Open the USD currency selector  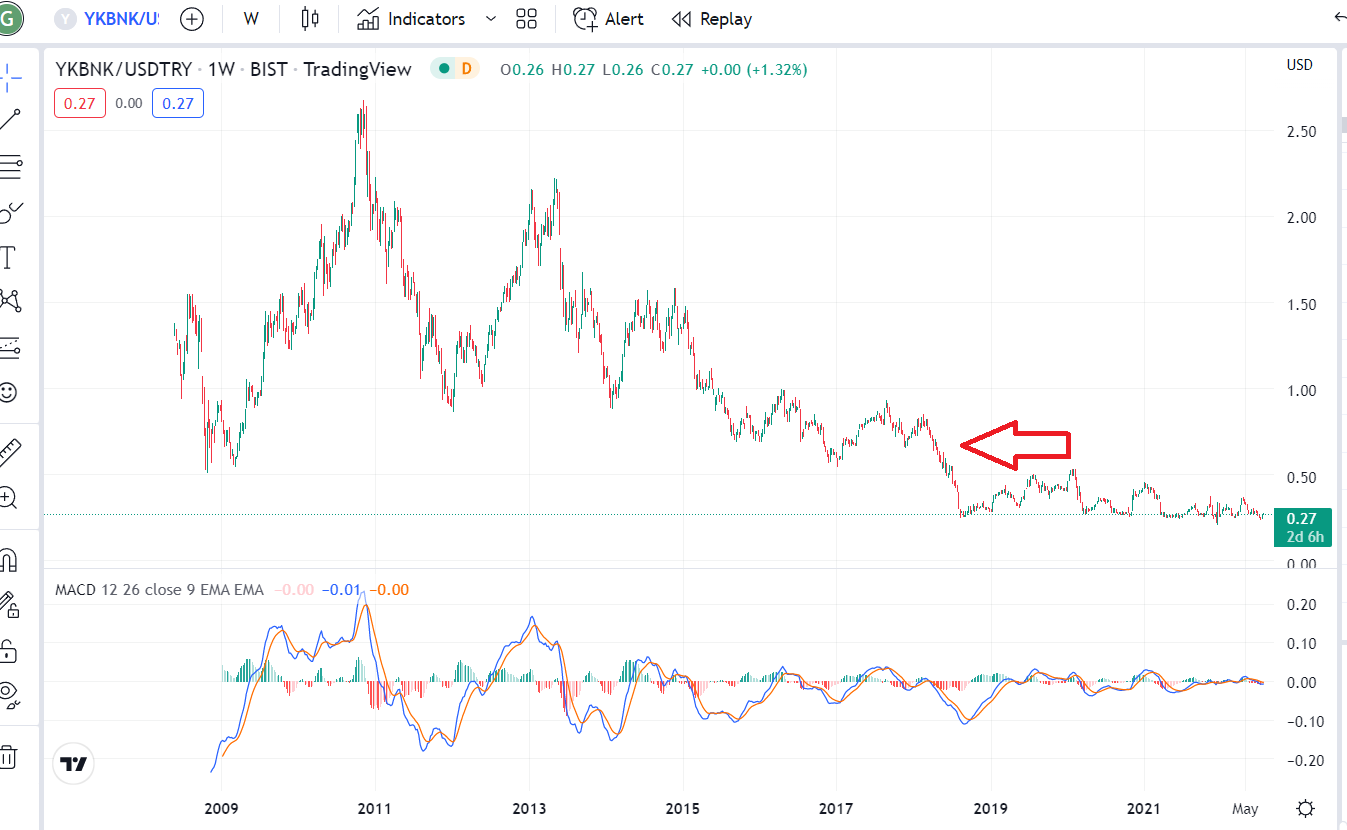click(1300, 65)
